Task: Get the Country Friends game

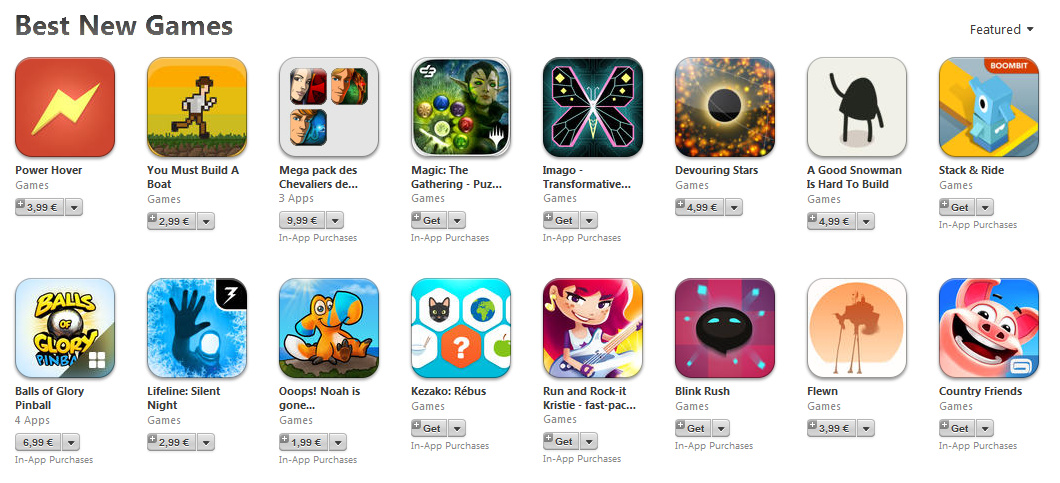Action: click(957, 428)
